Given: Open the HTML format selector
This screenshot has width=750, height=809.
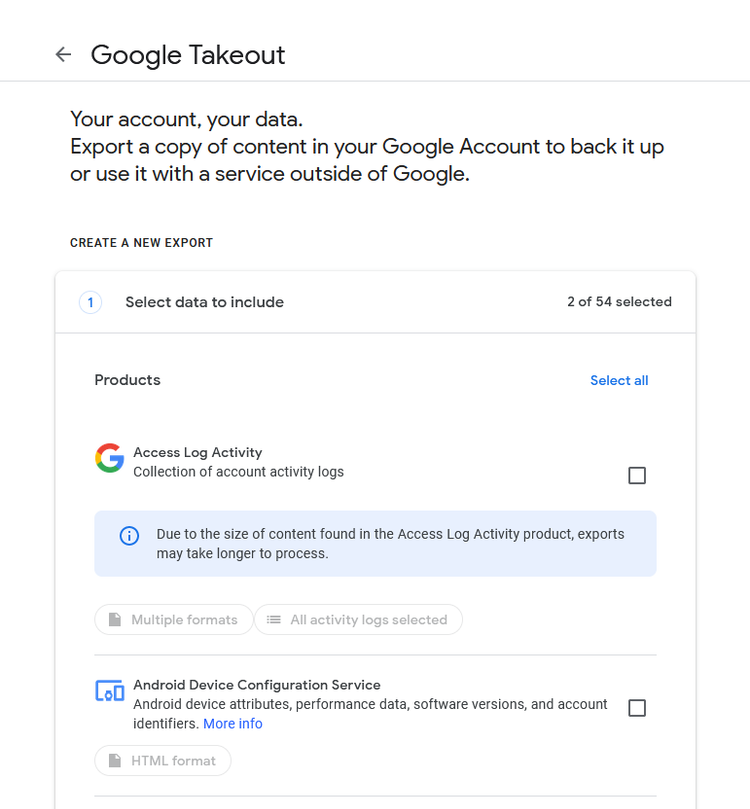Looking at the screenshot, I should pyautogui.click(x=162, y=760).
